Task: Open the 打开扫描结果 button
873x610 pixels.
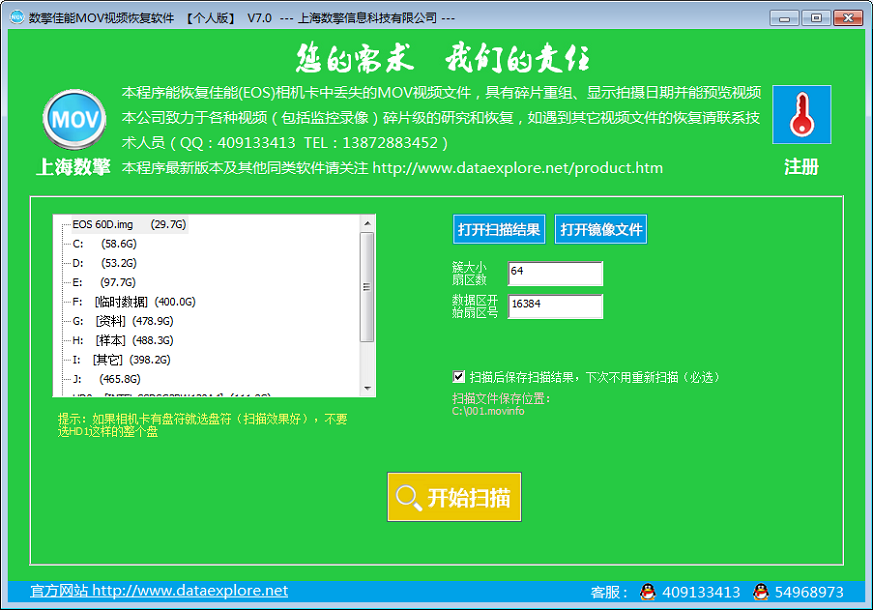Action: coord(499,229)
